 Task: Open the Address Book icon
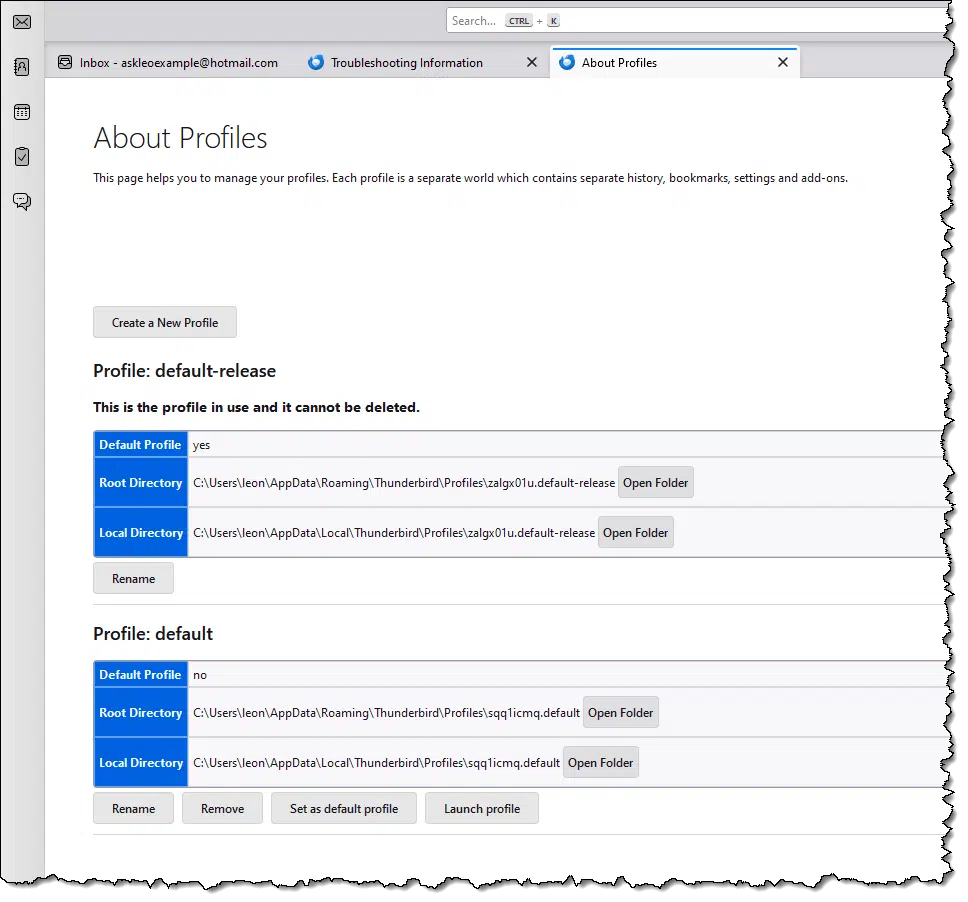click(x=22, y=67)
